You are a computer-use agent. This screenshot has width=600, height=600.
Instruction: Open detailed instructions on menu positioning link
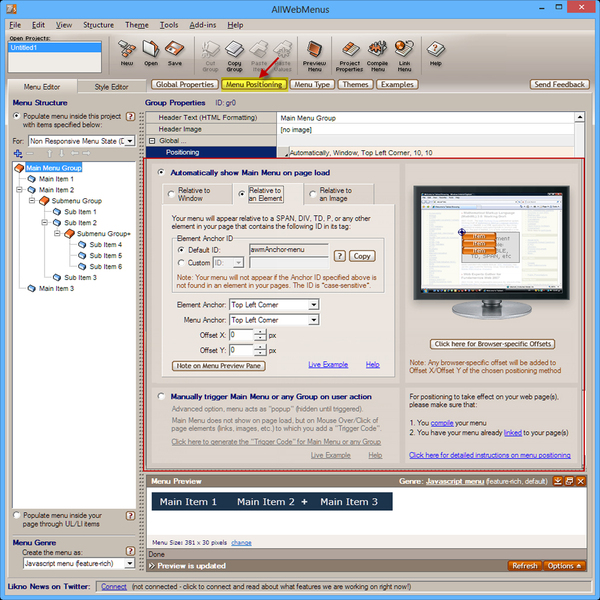(490, 455)
